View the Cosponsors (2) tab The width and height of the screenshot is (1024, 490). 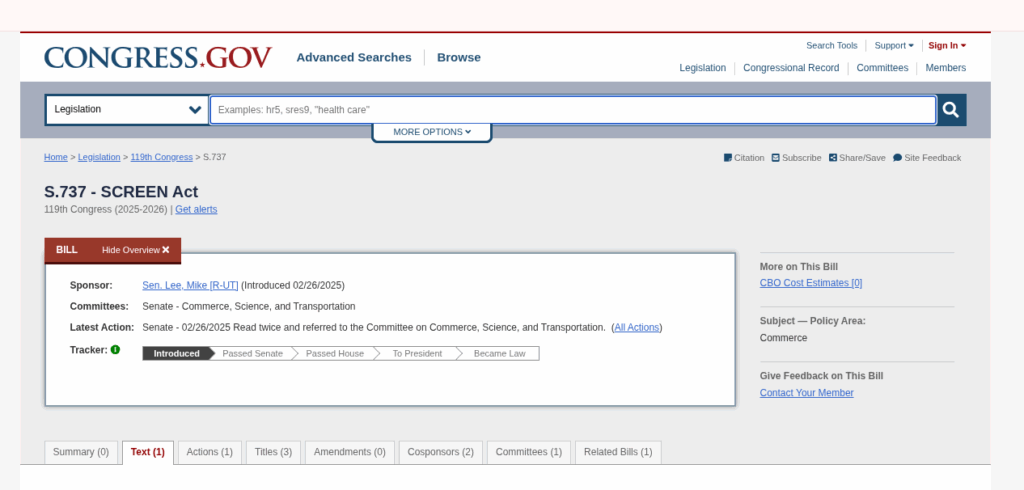pyautogui.click(x=441, y=452)
